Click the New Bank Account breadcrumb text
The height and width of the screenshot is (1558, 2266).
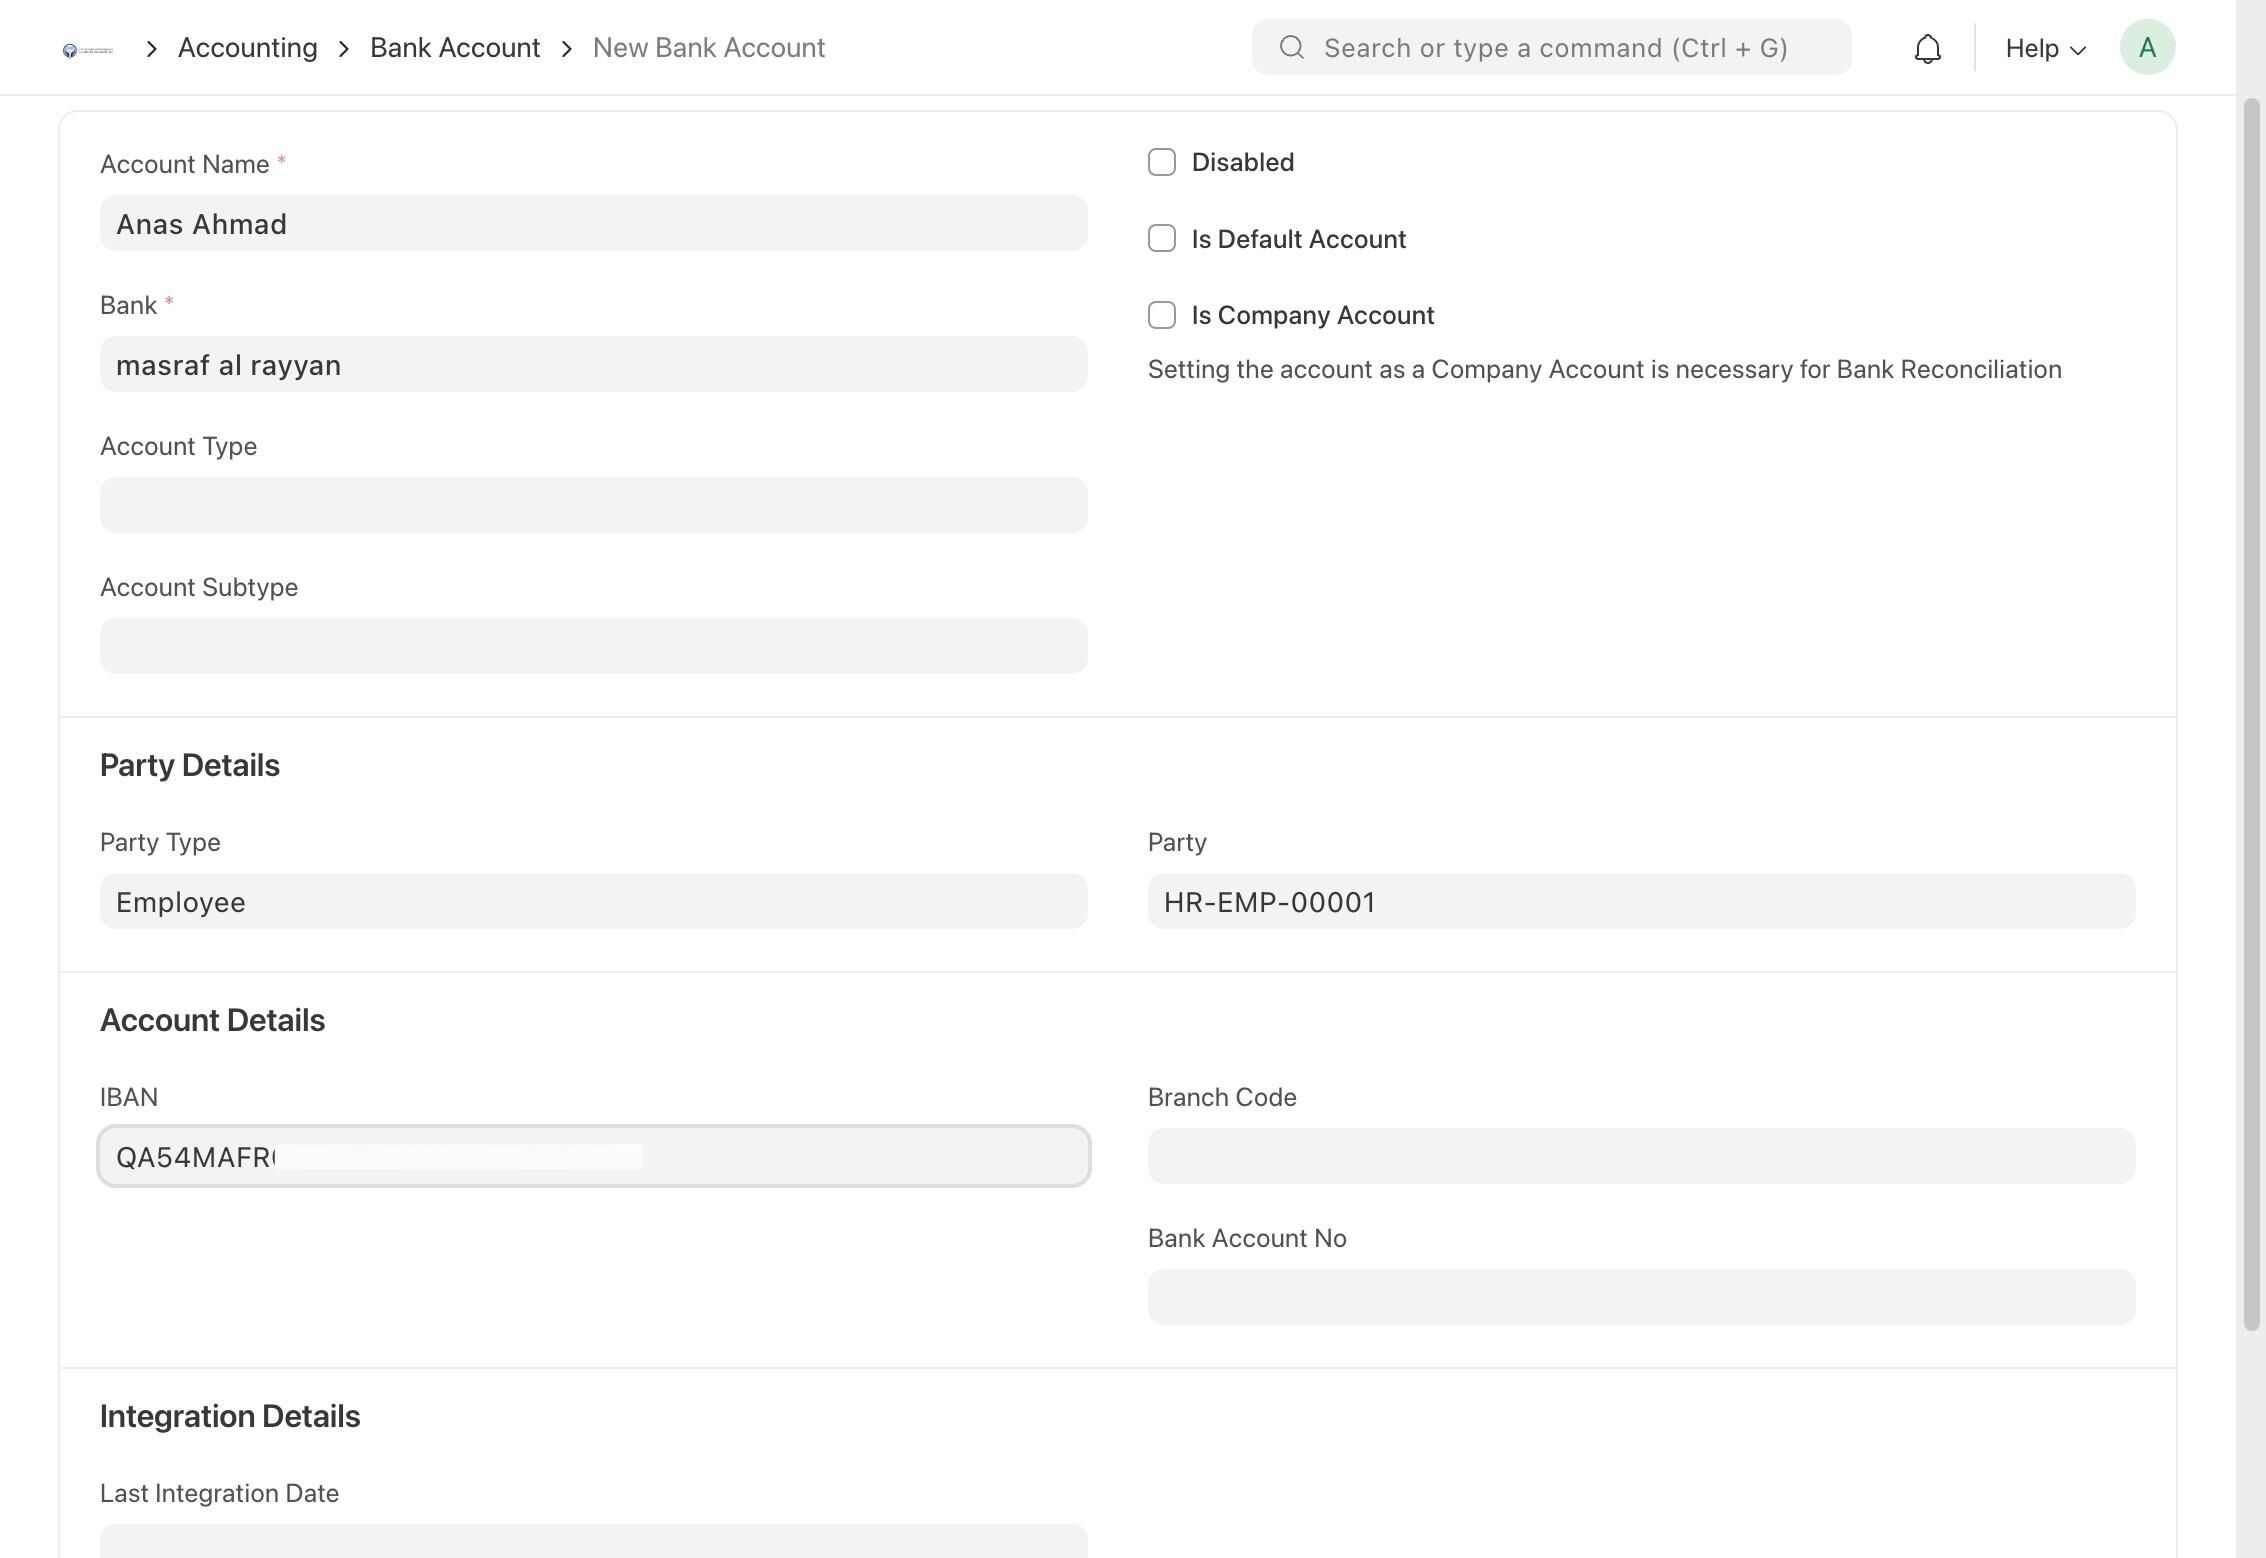pos(709,48)
